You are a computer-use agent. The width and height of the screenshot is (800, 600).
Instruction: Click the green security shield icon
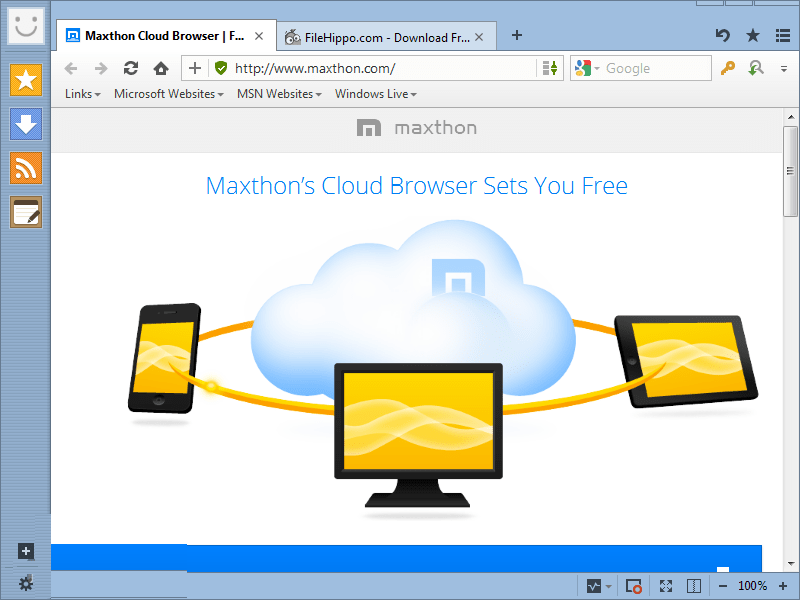(x=221, y=68)
